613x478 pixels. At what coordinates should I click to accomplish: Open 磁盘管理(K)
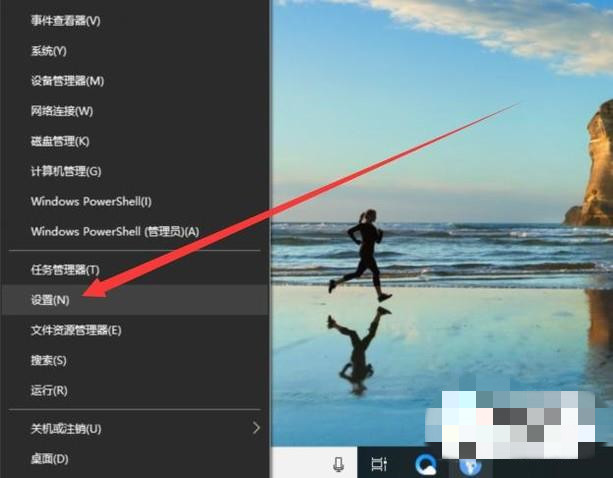coord(135,141)
